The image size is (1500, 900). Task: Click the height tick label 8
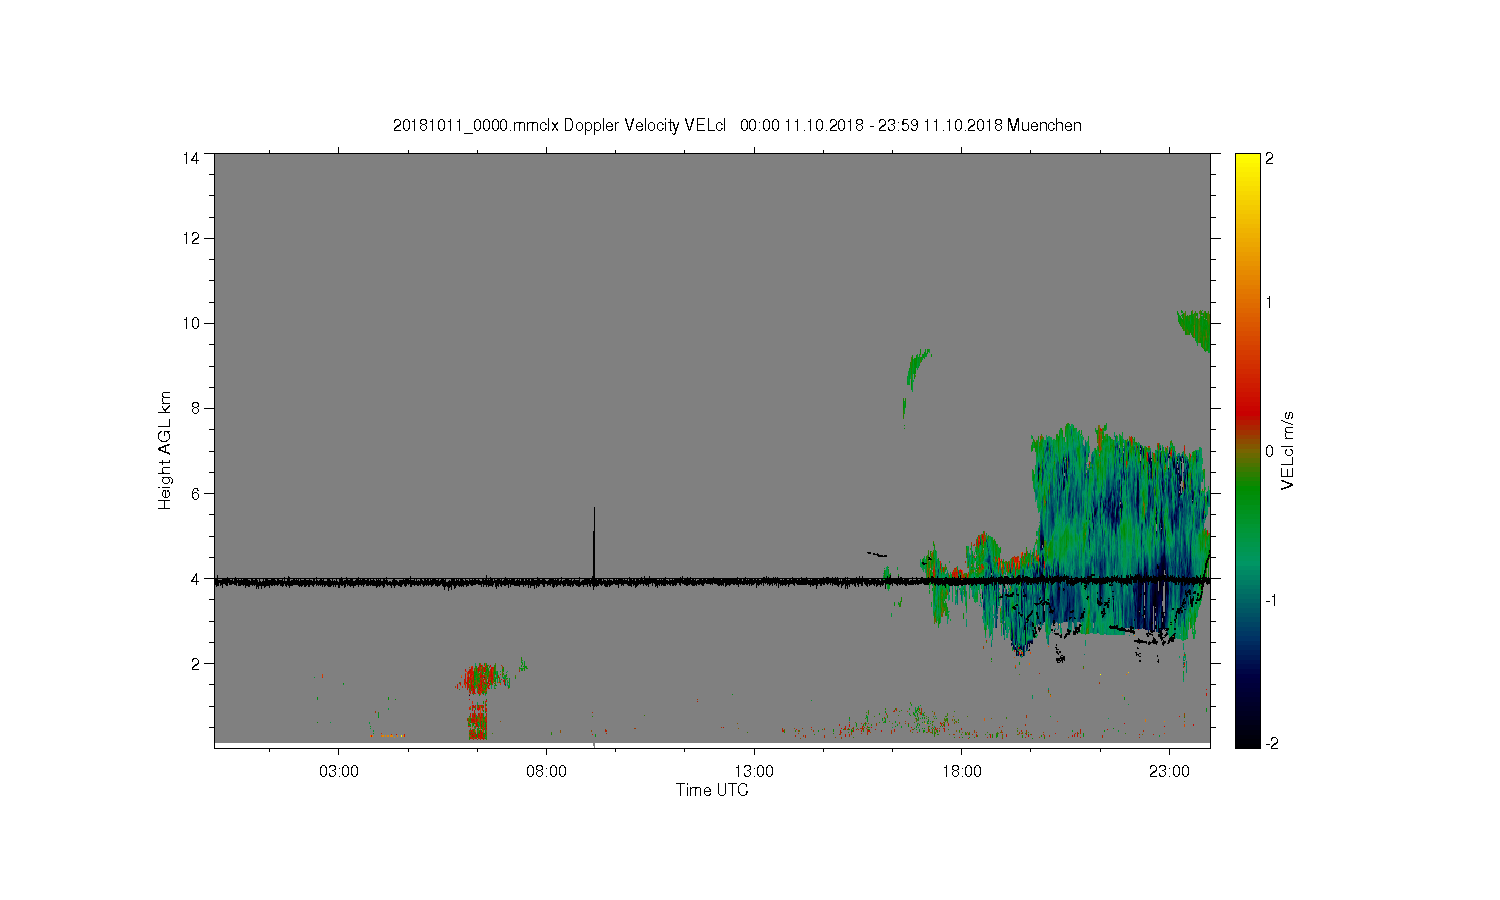coord(195,408)
